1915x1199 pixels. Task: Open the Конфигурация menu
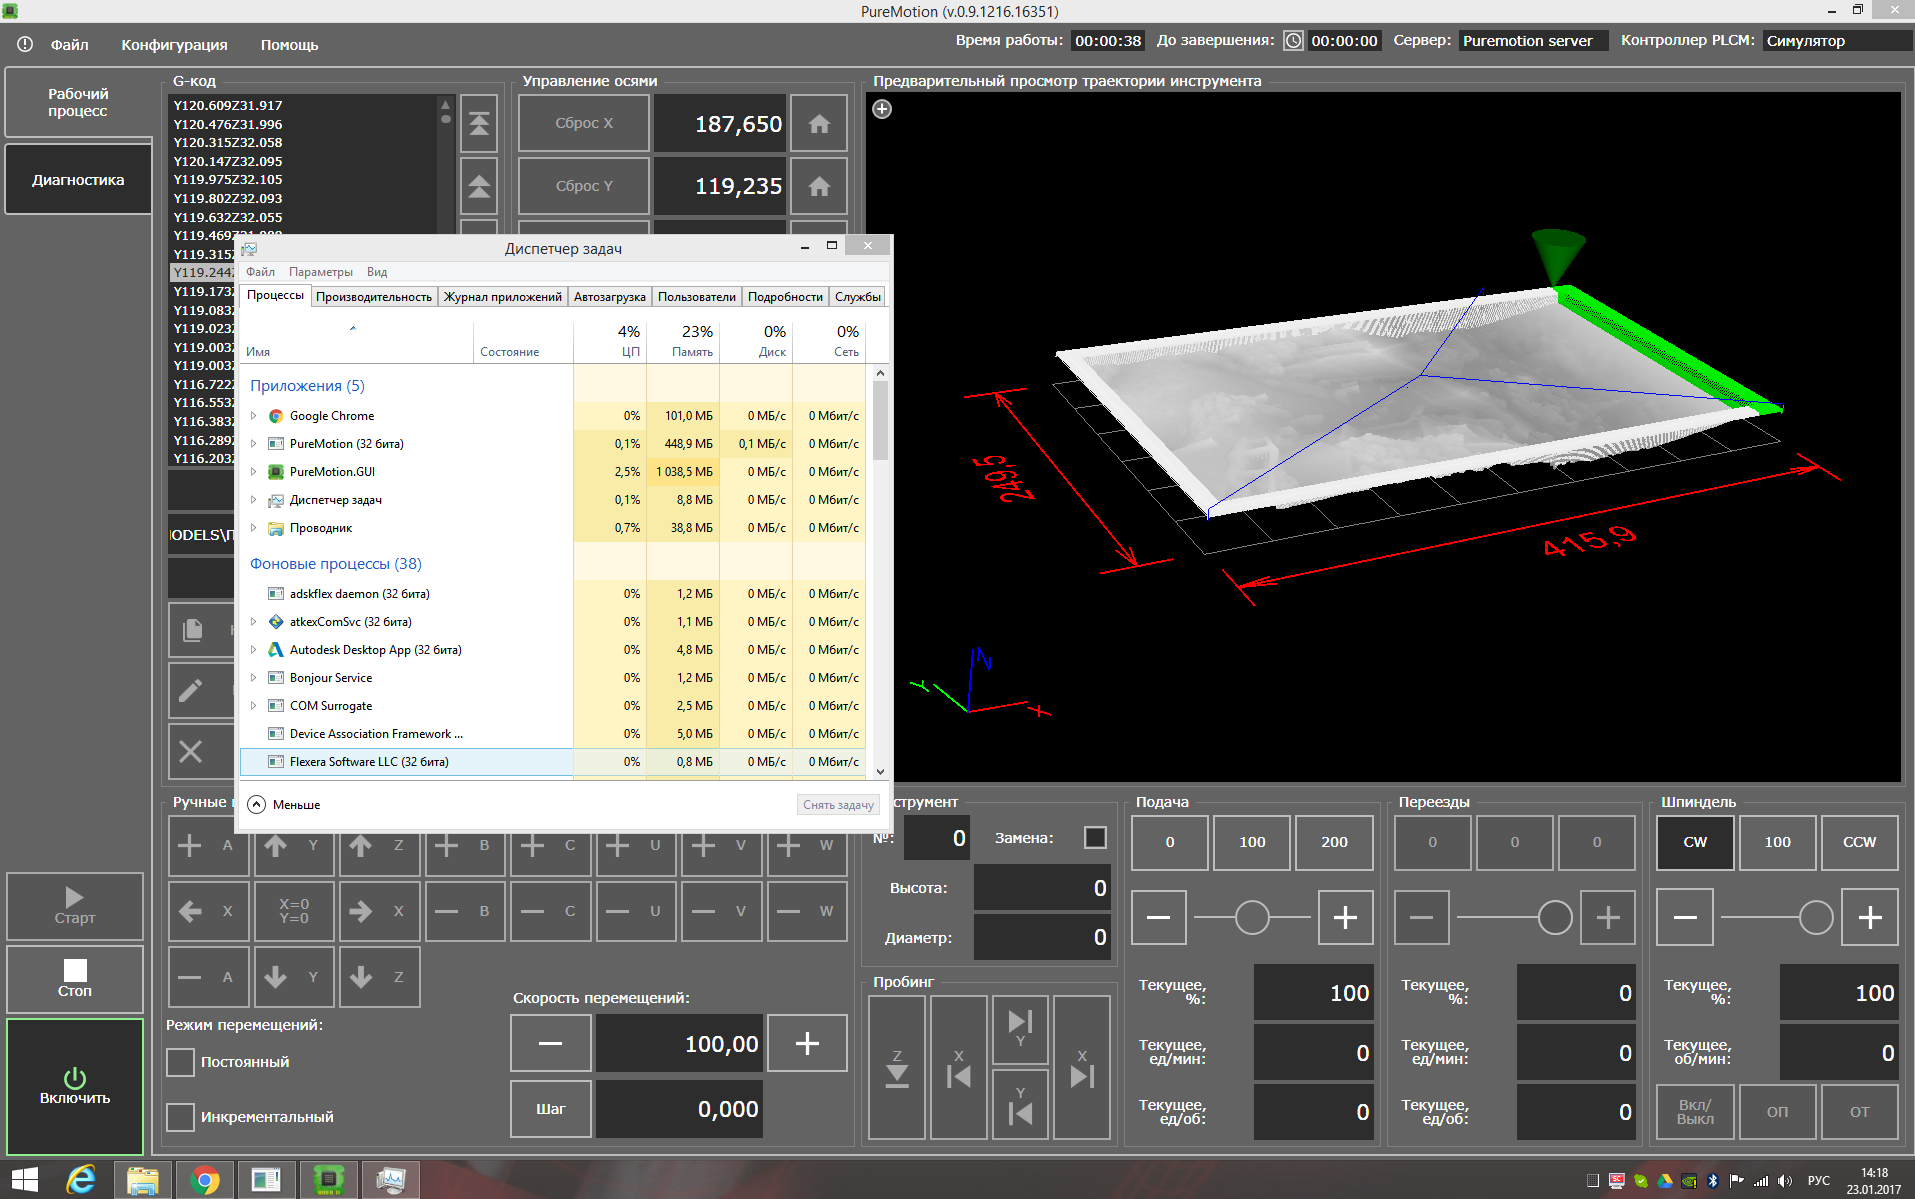174,45
